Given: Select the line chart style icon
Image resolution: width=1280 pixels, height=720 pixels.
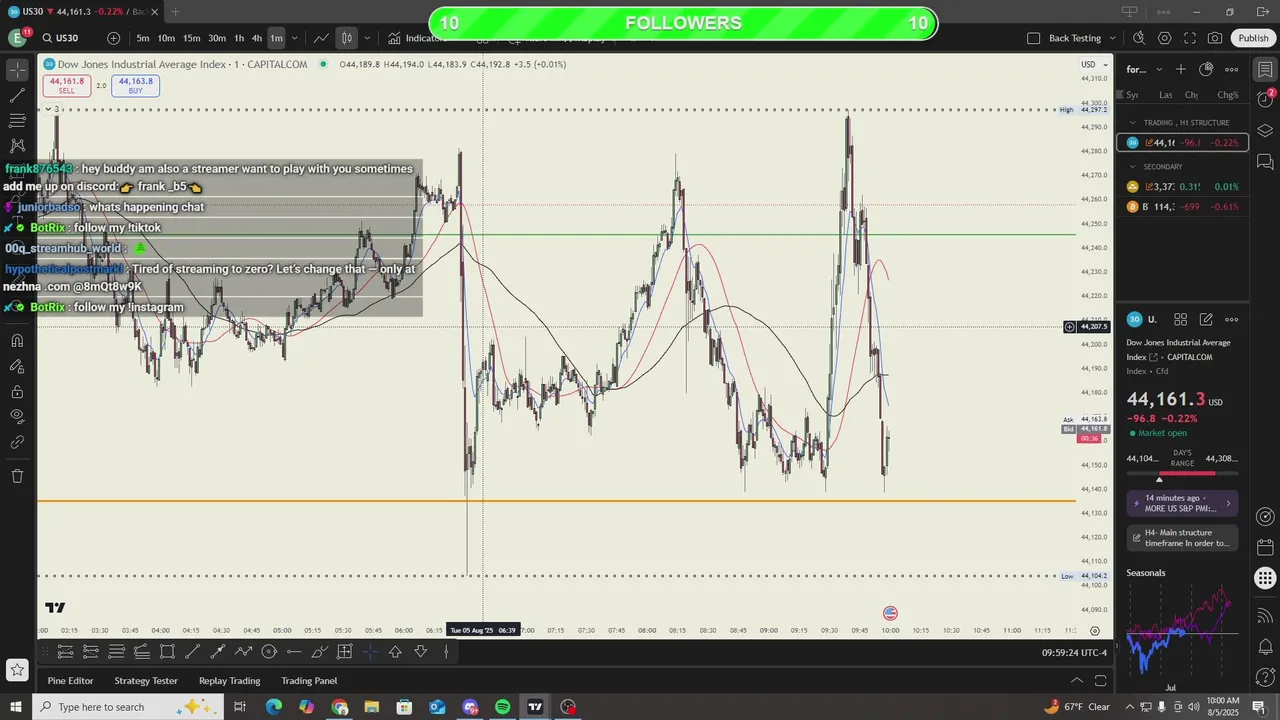Looking at the screenshot, I should (321, 38).
